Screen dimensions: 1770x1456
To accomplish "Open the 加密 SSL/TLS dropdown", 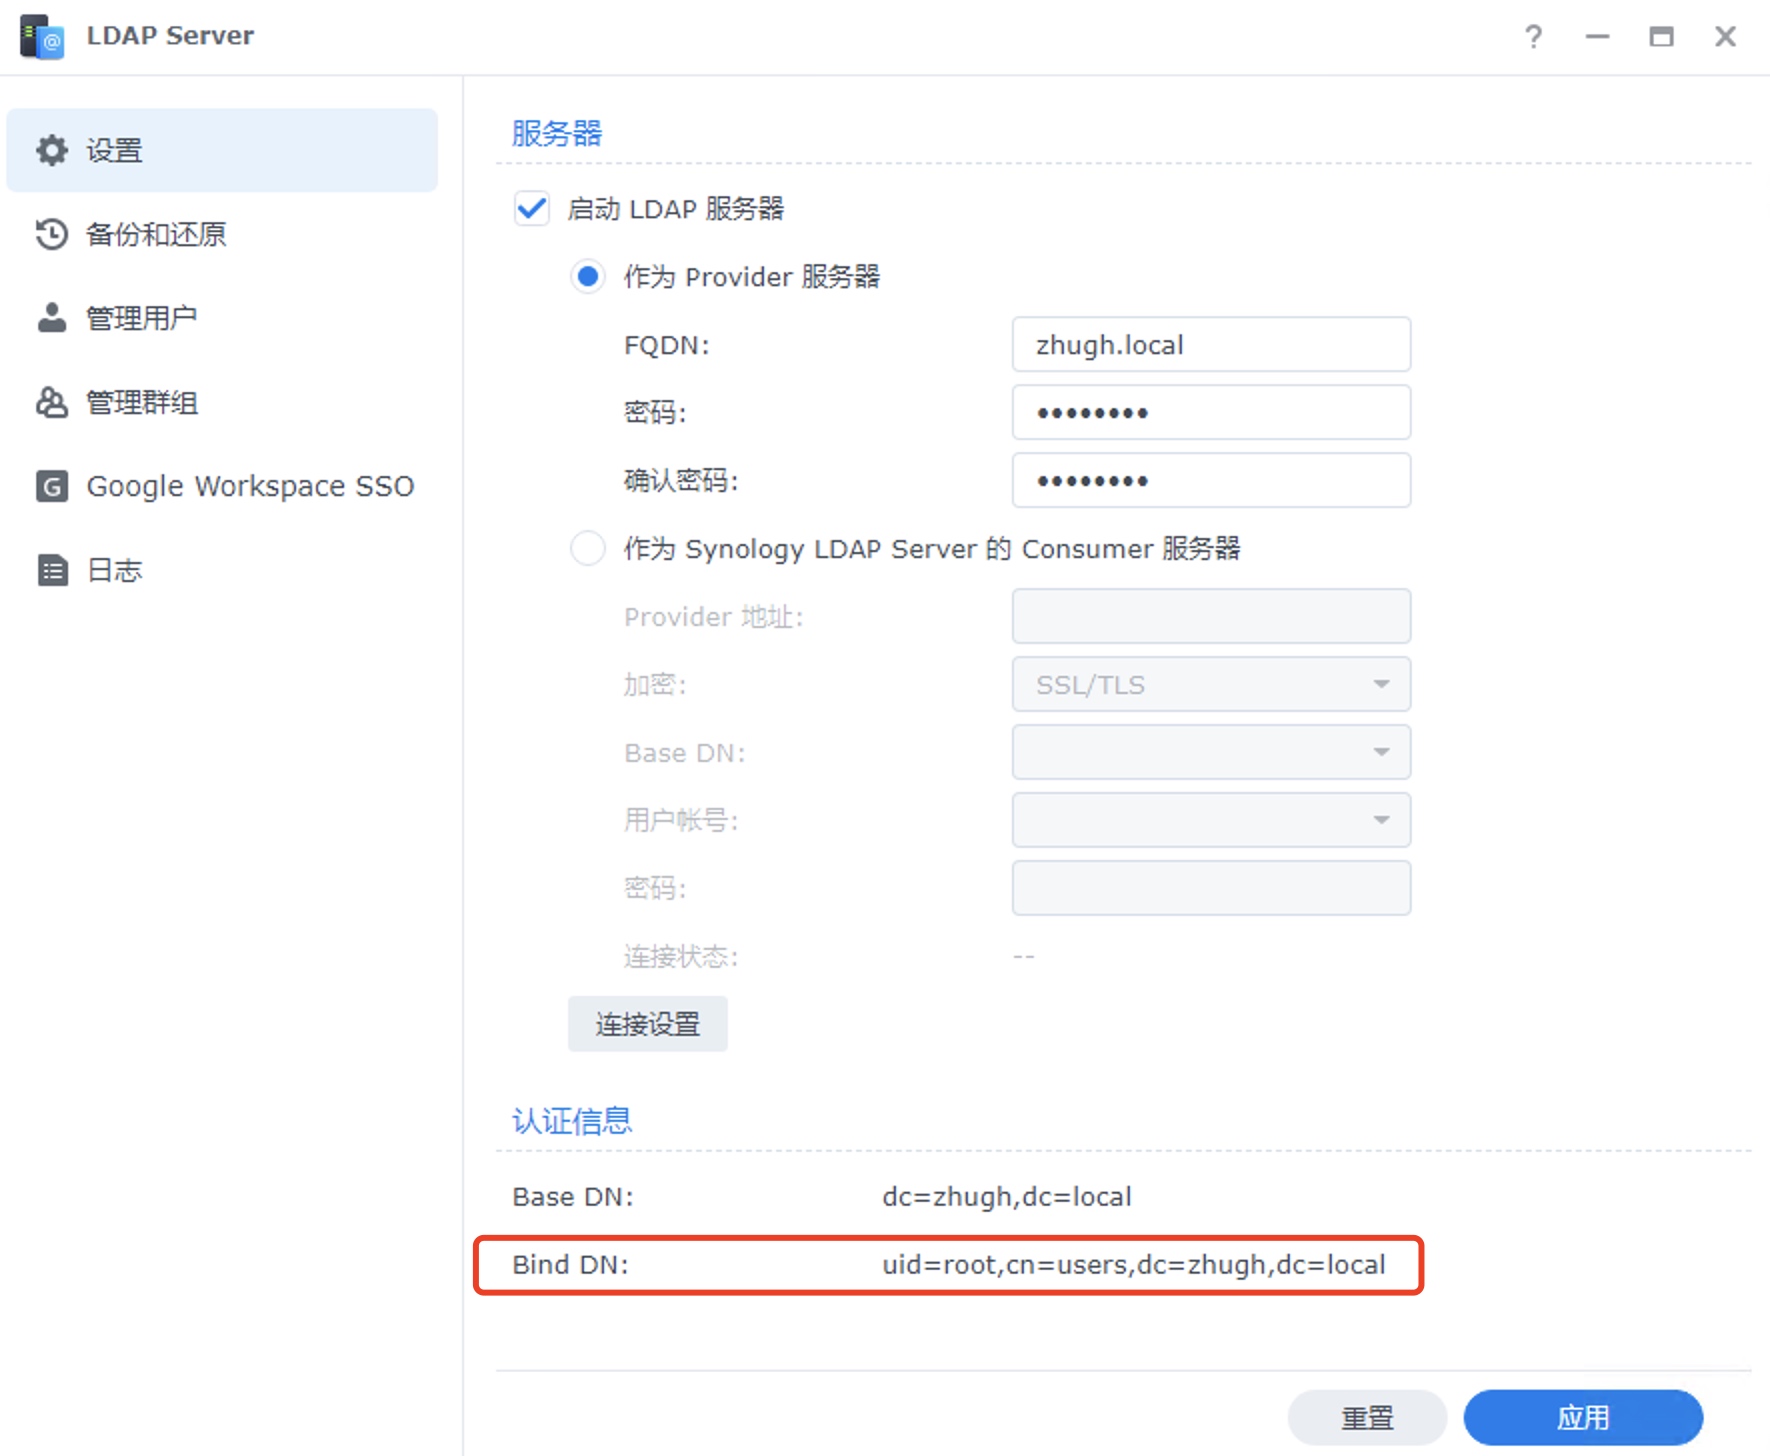I will 1211,685.
